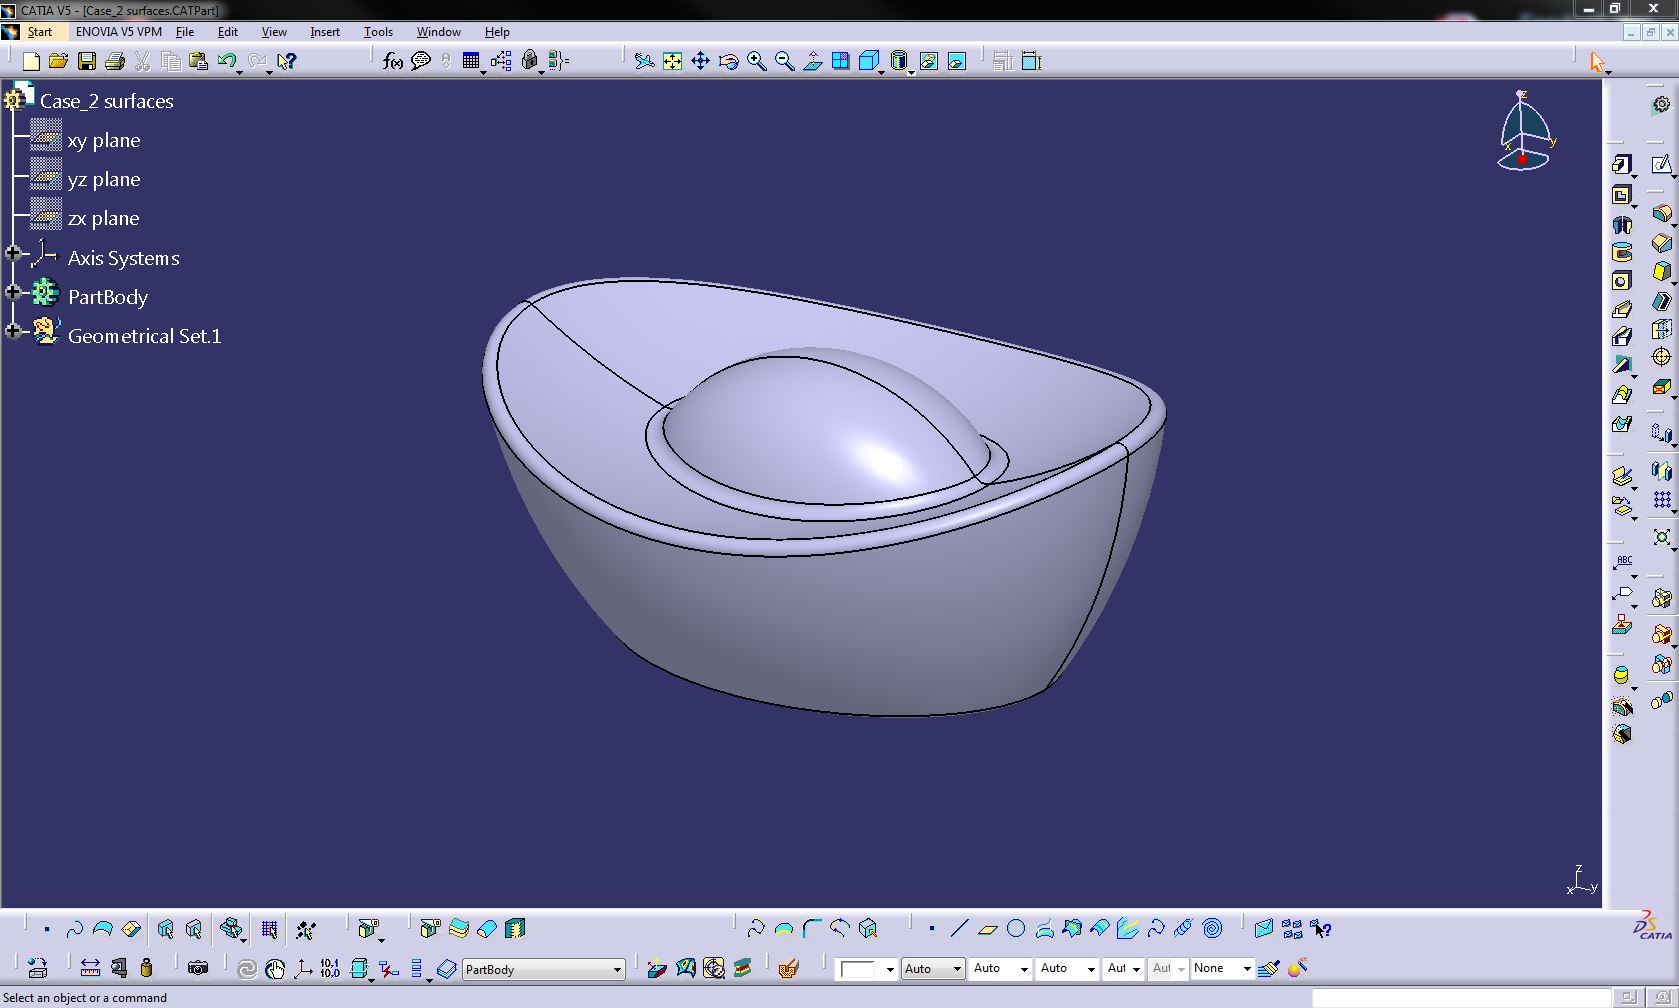Open the Window menu
1679x1008 pixels.
(x=439, y=32)
